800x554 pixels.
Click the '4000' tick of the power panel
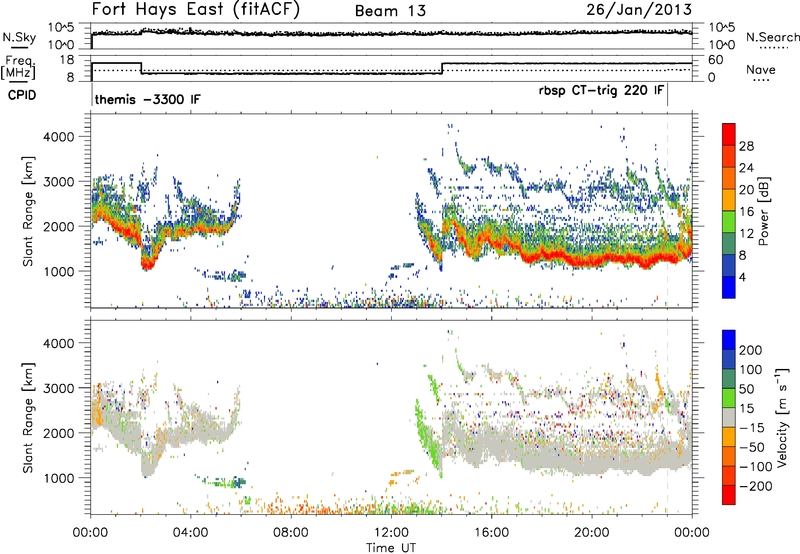pos(58,137)
